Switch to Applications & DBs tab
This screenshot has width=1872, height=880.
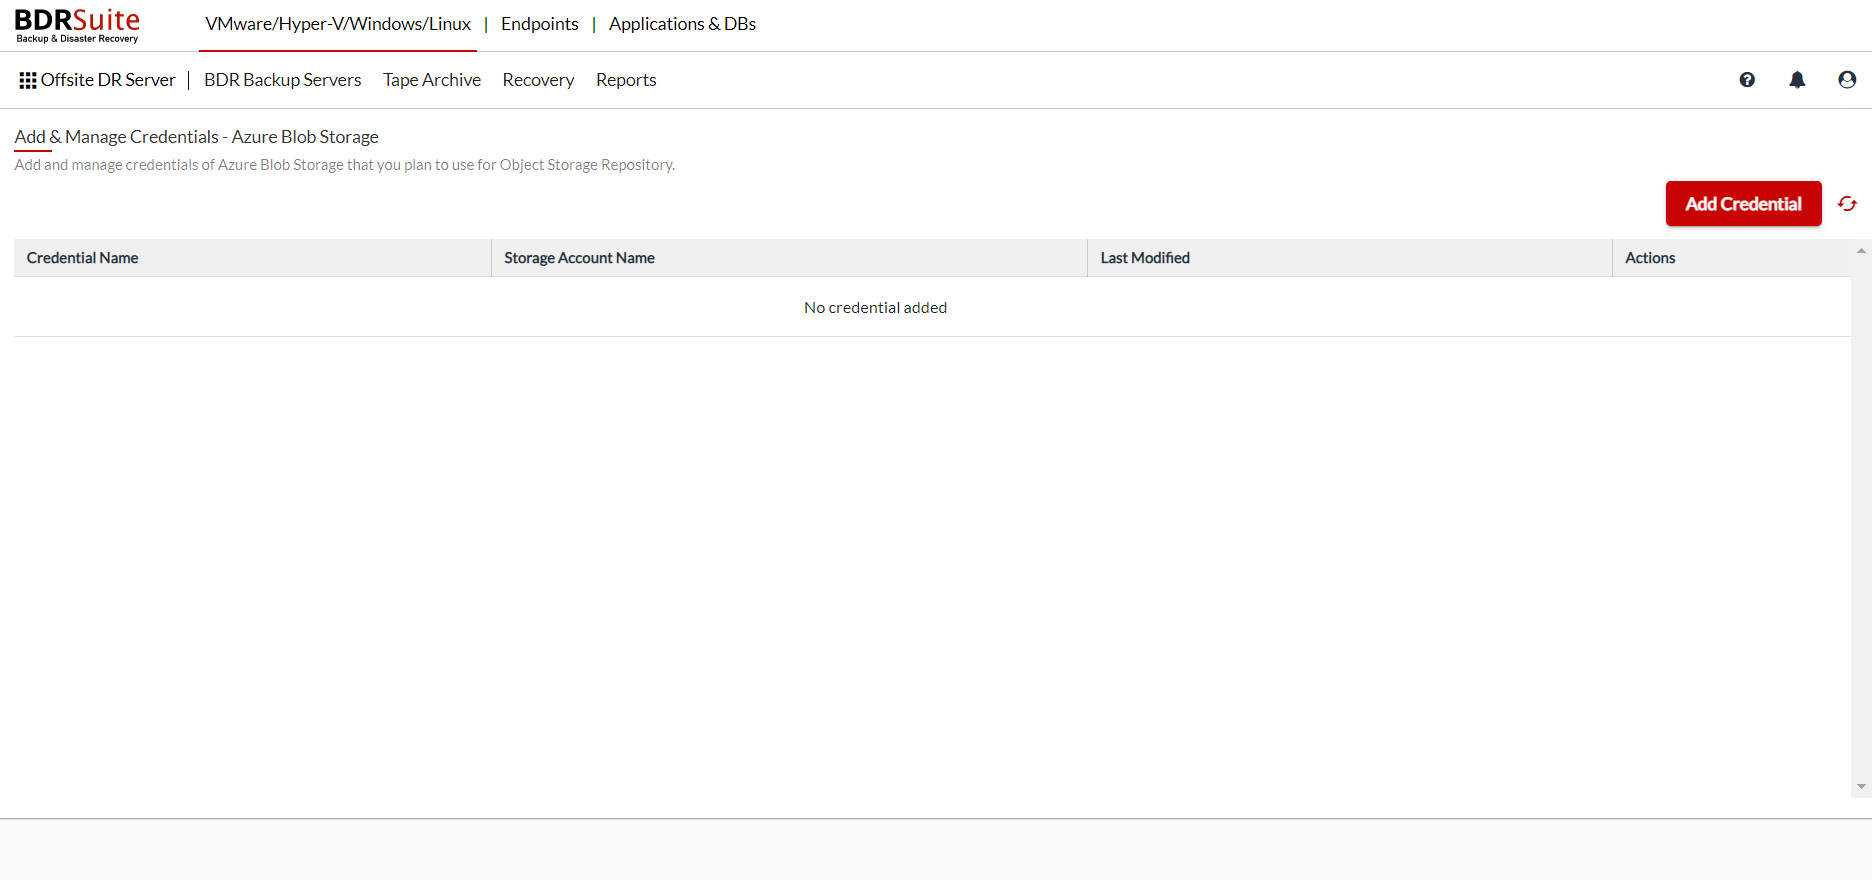click(682, 24)
